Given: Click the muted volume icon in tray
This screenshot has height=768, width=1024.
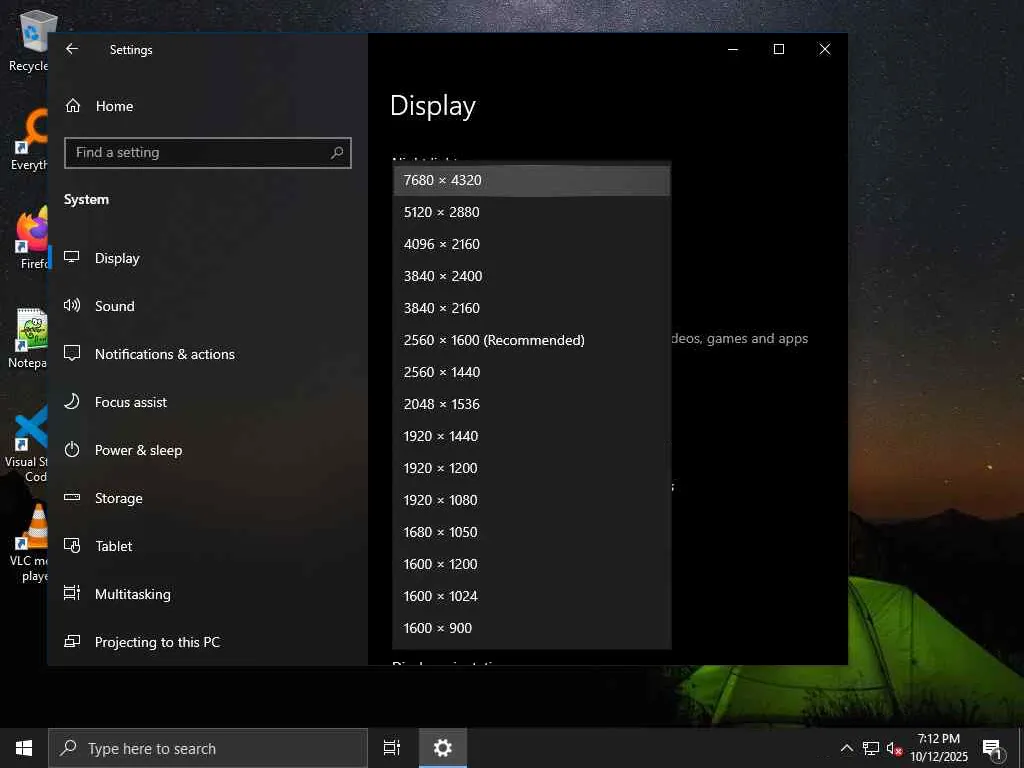Looking at the screenshot, I should (894, 748).
